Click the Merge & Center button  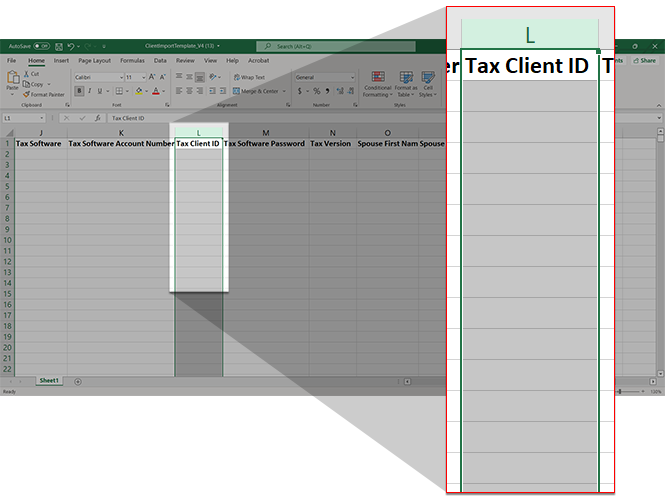pos(256,91)
